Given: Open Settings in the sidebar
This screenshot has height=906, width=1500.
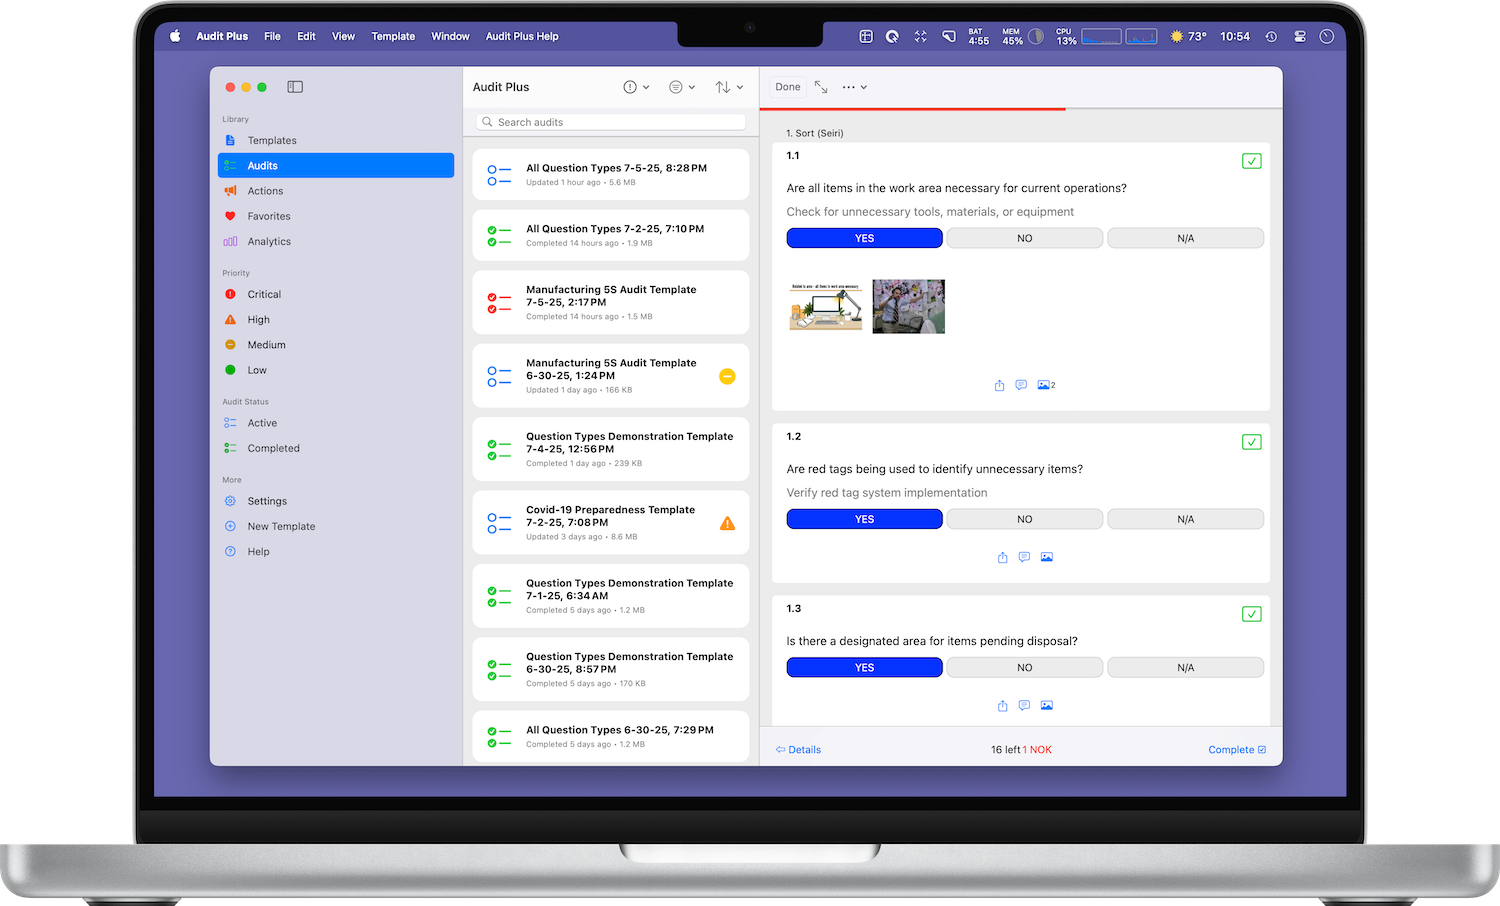Looking at the screenshot, I should pos(336,502).
